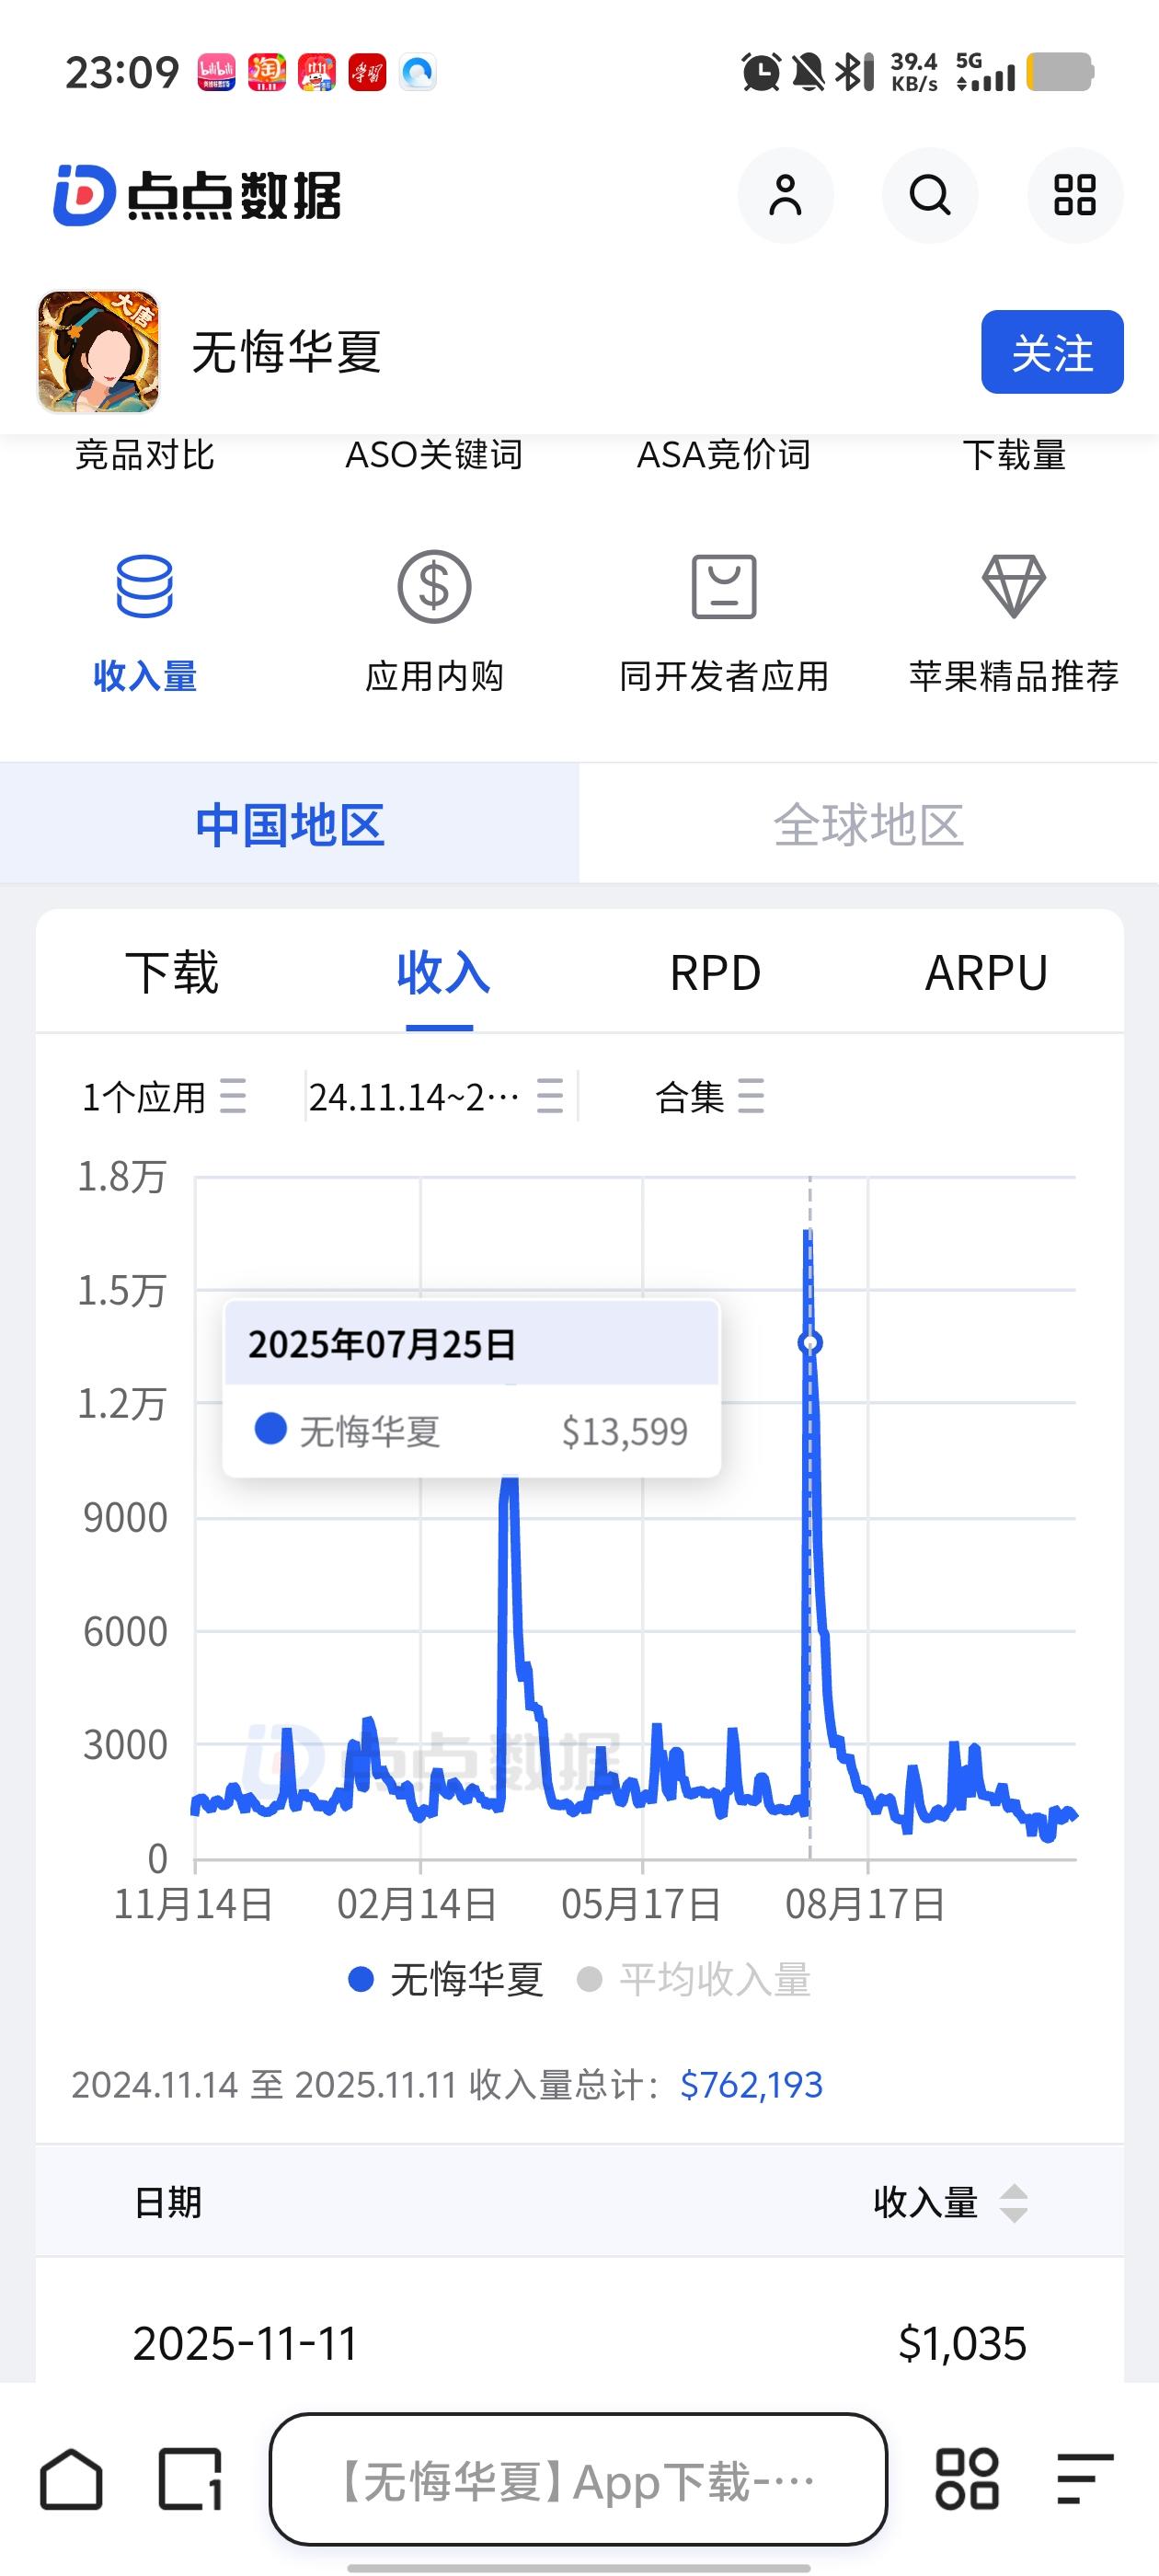The height and width of the screenshot is (2576, 1159).
Task: Open the user profile icon
Action: coord(785,195)
